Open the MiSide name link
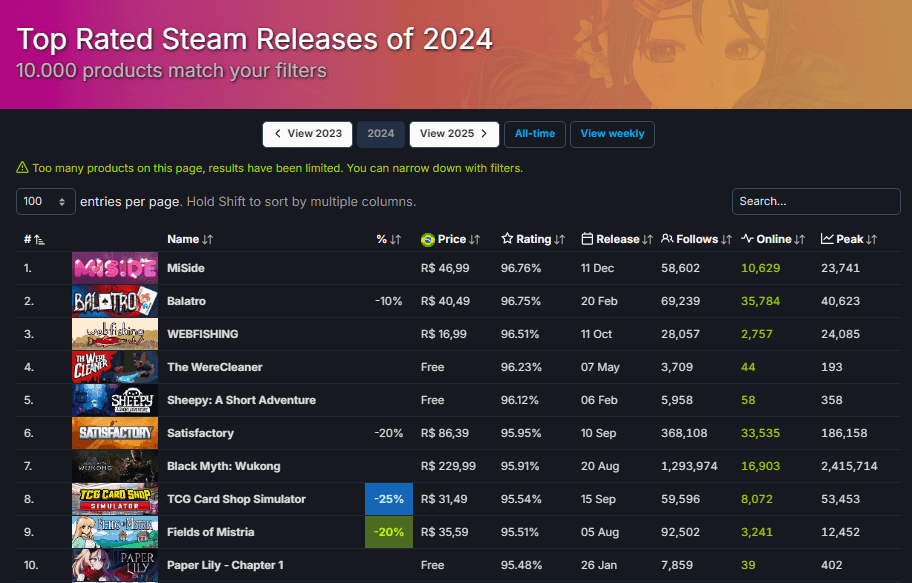912x583 pixels. point(186,268)
